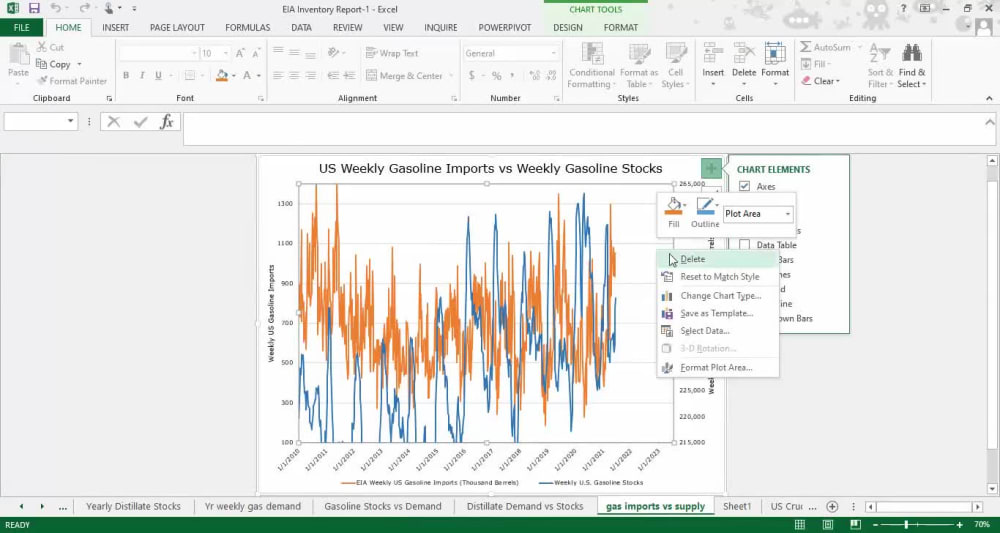Click the Cut scissors icon
Image resolution: width=1000 pixels, height=533 pixels.
click(41, 47)
